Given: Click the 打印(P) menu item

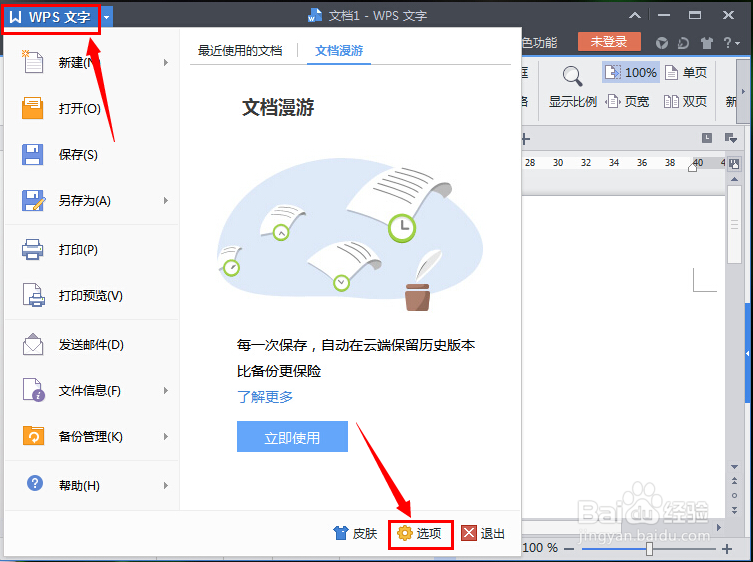Looking at the screenshot, I should click(x=92, y=249).
